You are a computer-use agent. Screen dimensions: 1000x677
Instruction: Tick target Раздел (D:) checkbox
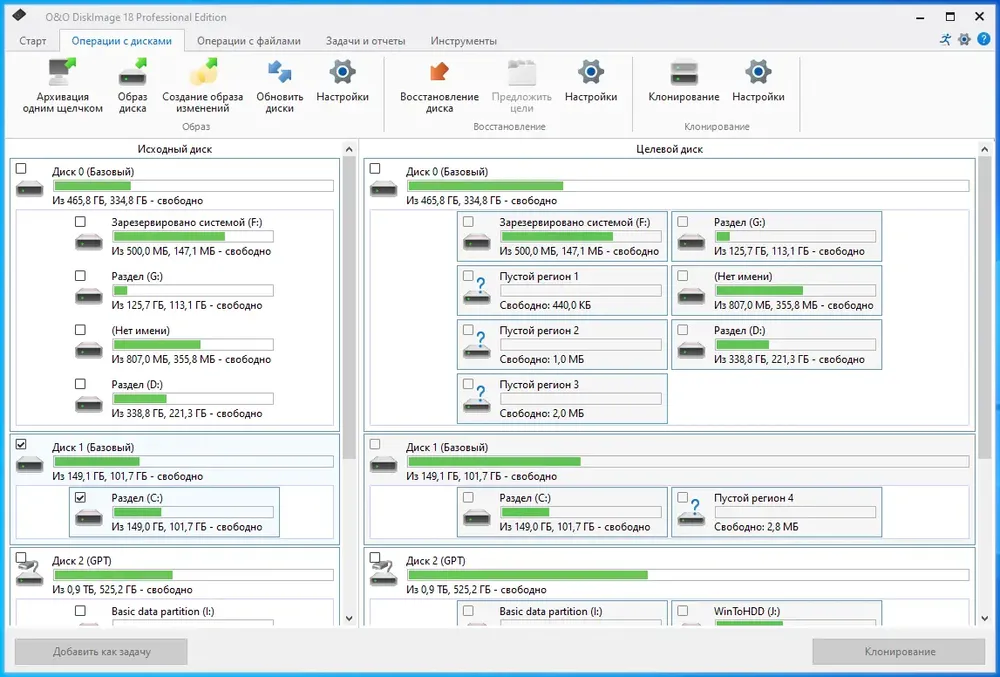682,330
